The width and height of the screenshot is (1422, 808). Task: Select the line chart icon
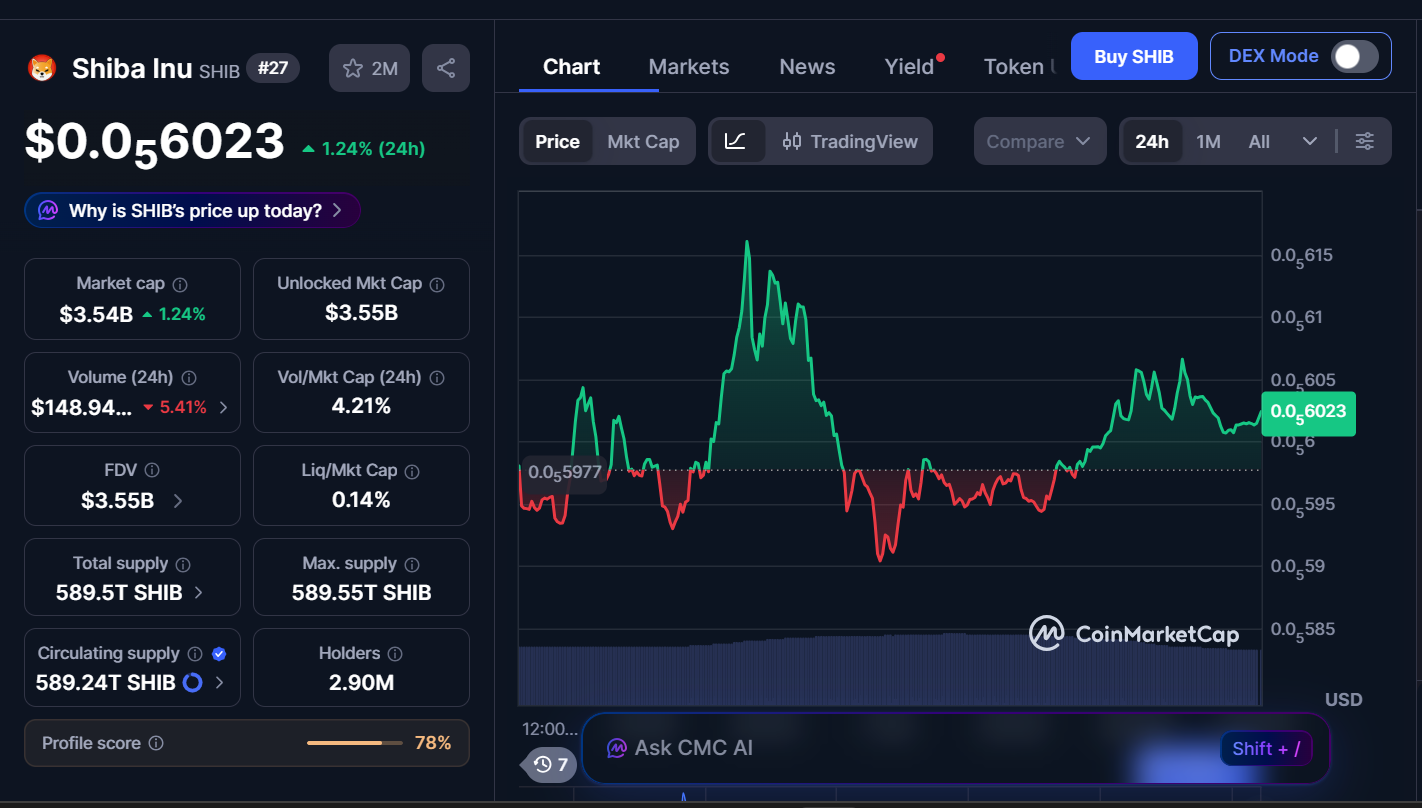pos(736,141)
